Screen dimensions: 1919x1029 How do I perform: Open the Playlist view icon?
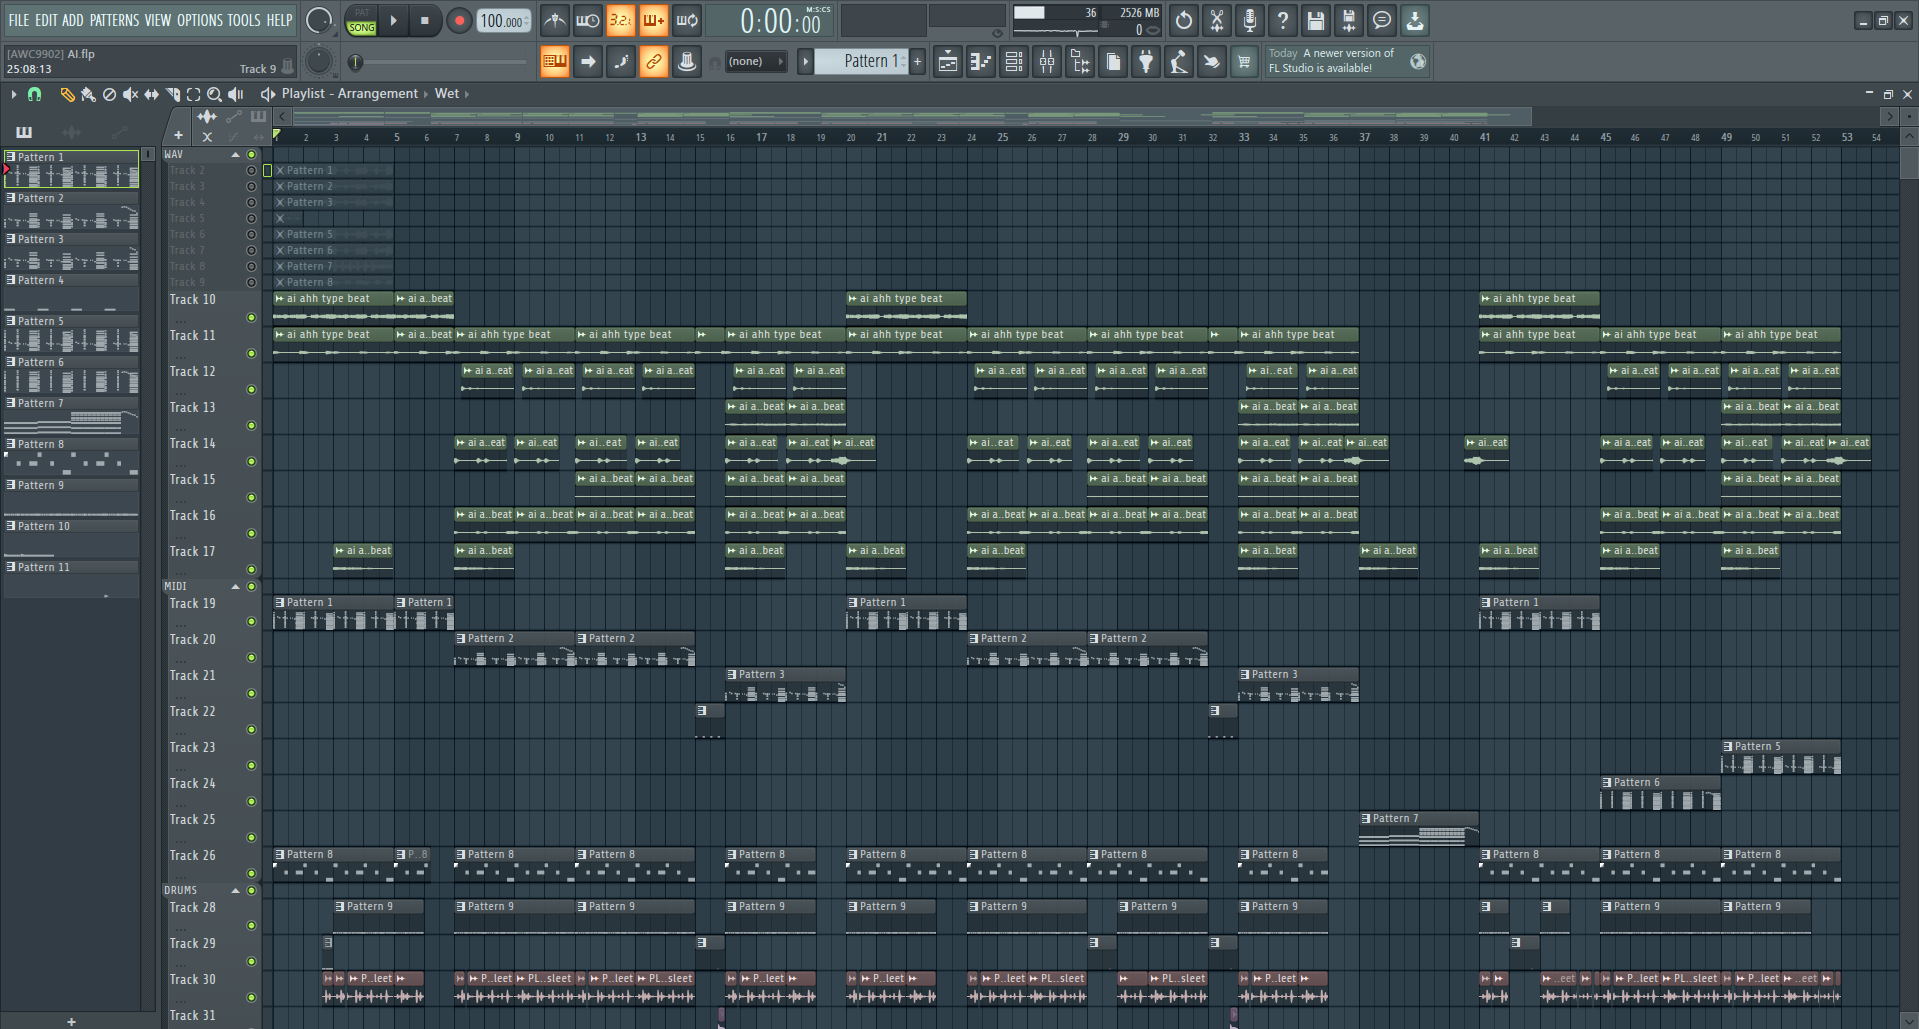(948, 62)
